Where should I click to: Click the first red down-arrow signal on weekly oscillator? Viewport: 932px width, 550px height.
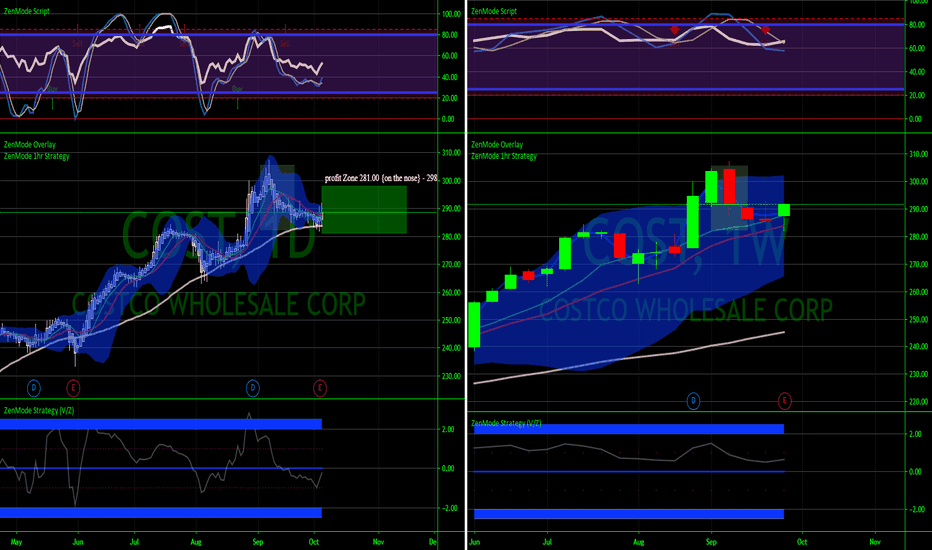click(674, 30)
